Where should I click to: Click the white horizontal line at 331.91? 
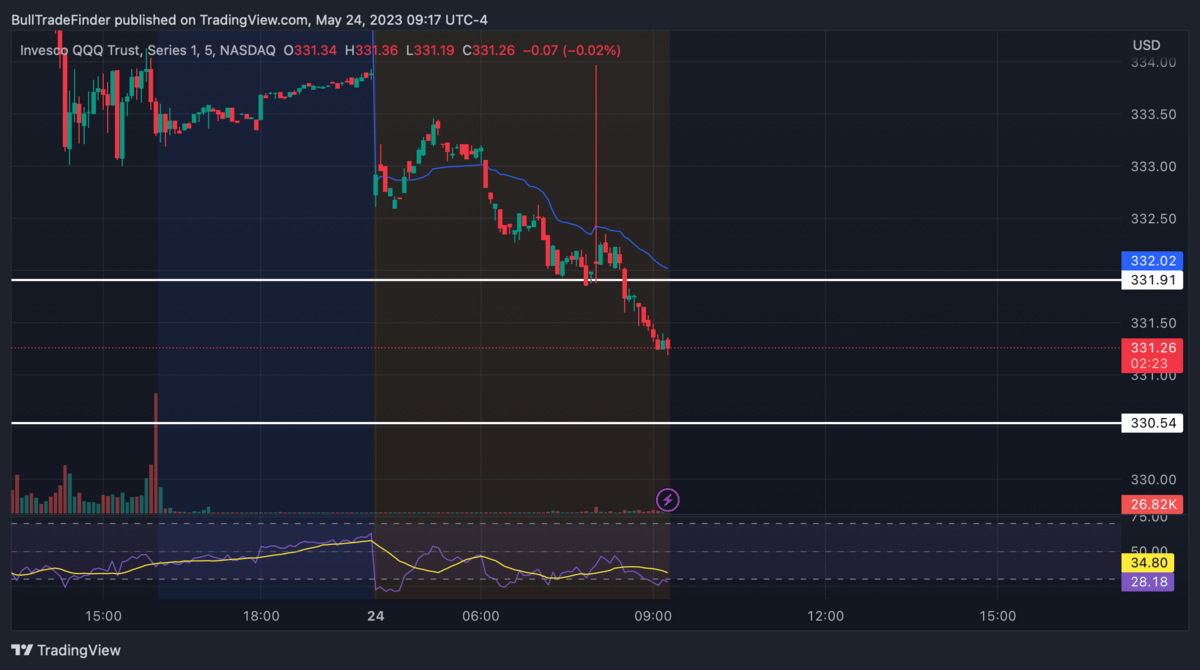(x=565, y=280)
